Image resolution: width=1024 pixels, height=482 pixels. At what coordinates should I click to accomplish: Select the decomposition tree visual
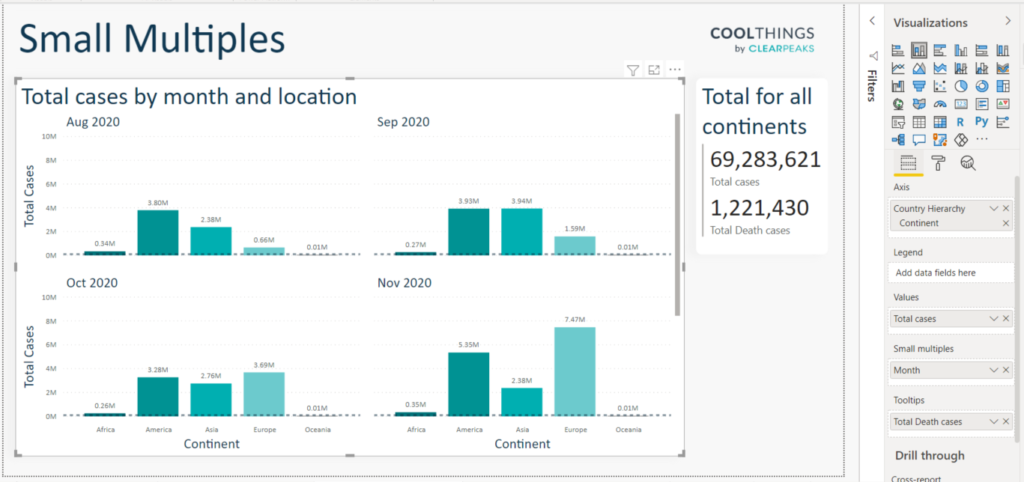(x=899, y=139)
